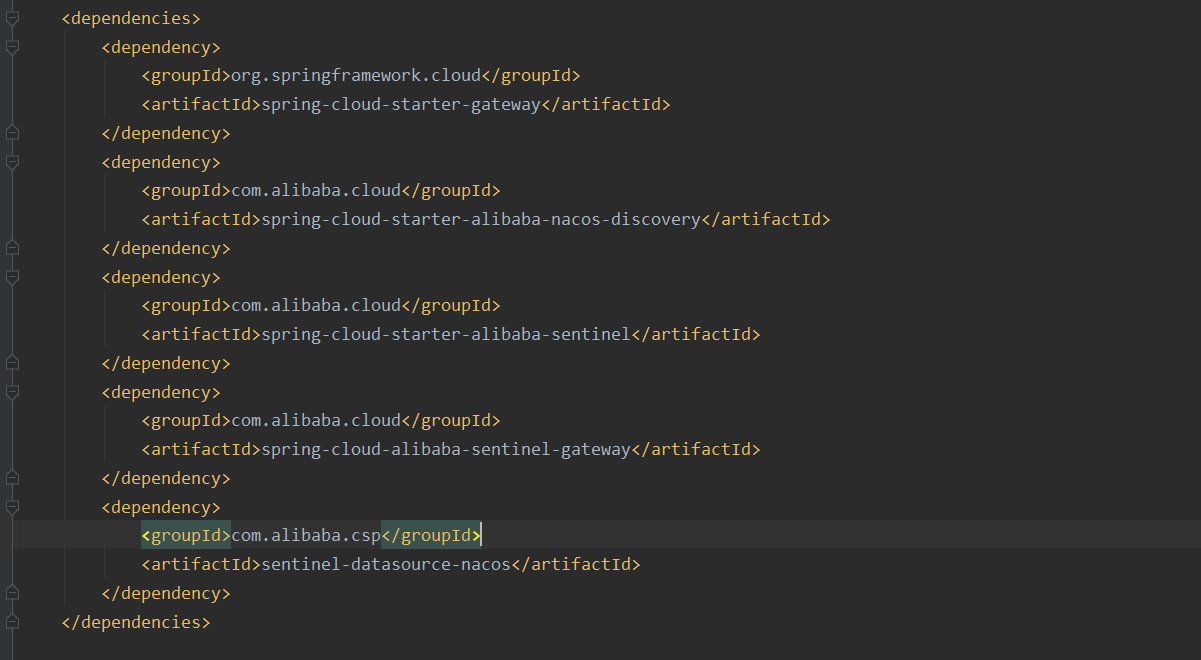Fold dependency opening tag above nacos-discovery block

pyautogui.click(x=12, y=162)
